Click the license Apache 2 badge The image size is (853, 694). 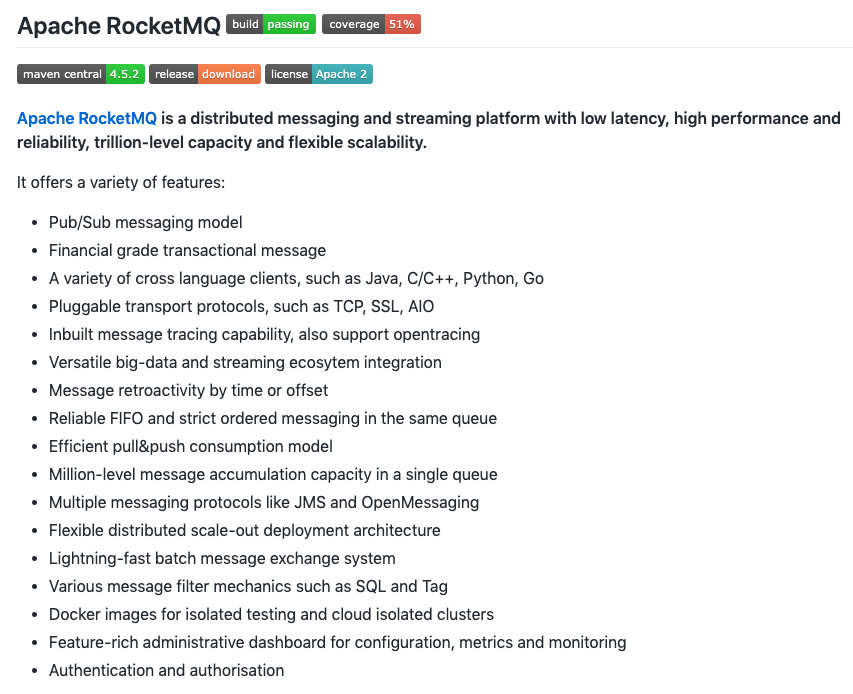click(318, 74)
